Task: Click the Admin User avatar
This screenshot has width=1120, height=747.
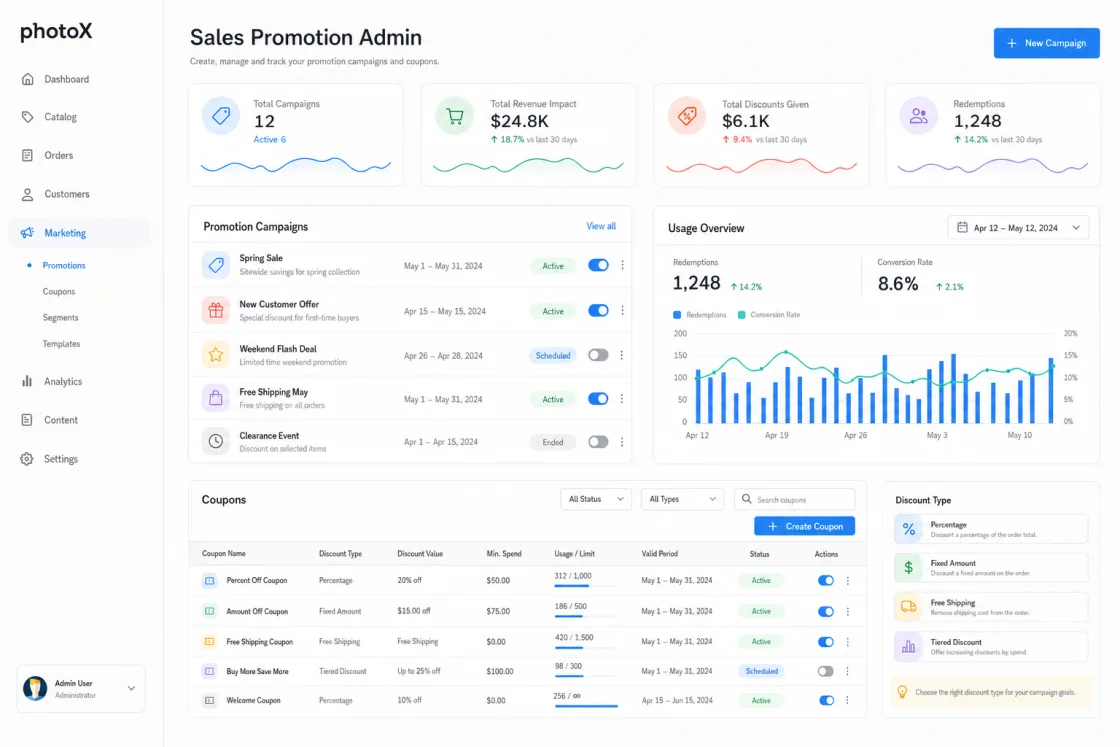Action: click(35, 688)
